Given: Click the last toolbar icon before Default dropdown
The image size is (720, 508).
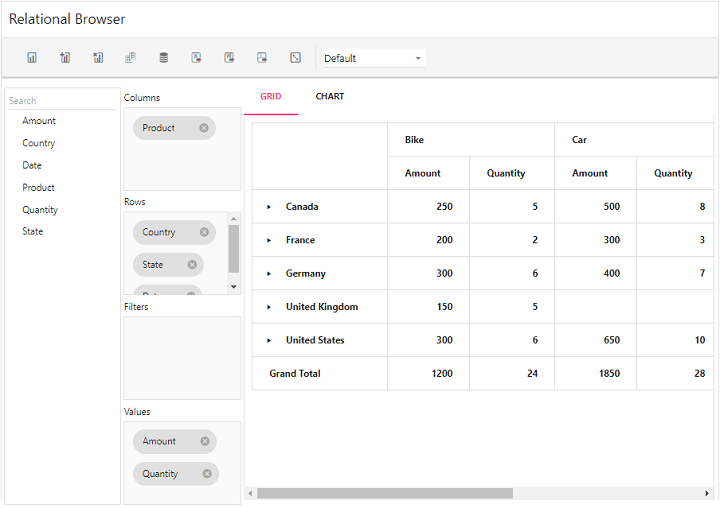Looking at the screenshot, I should pyautogui.click(x=296, y=58).
